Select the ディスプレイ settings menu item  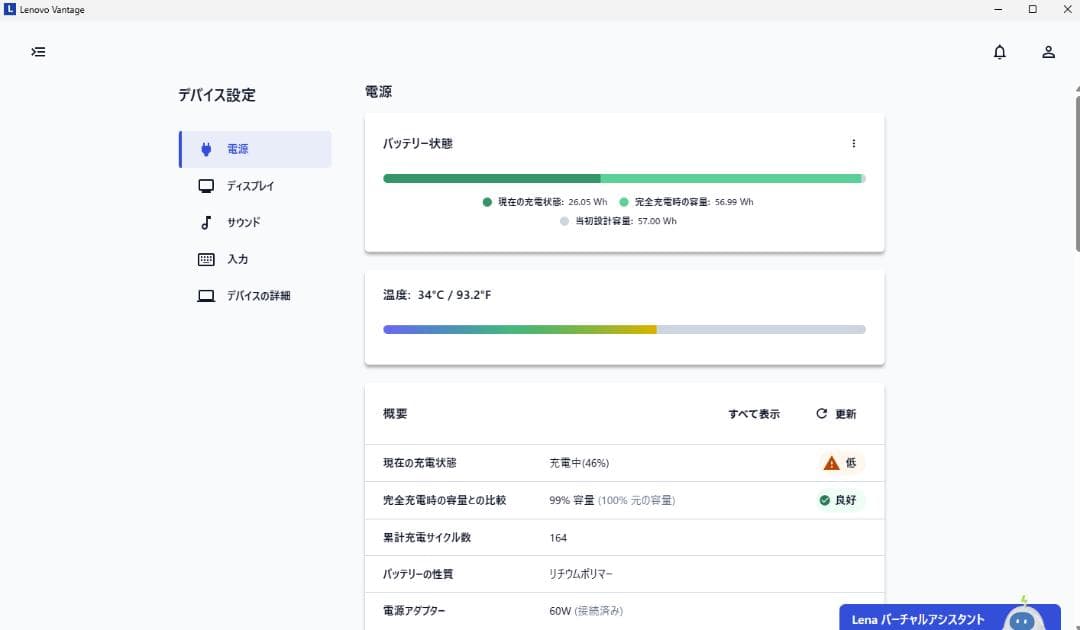(250, 186)
